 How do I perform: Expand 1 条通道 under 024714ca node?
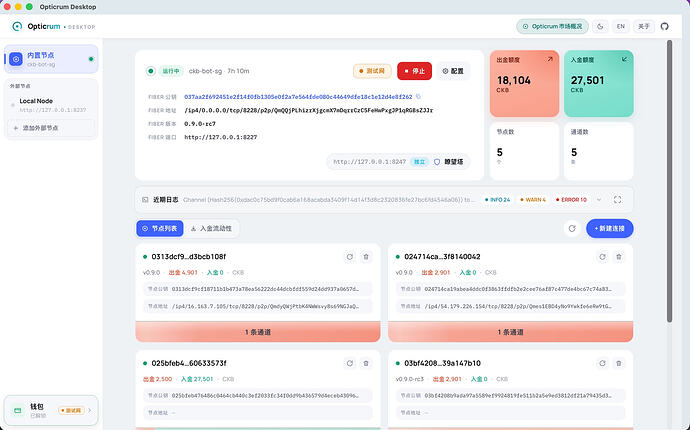pos(510,332)
